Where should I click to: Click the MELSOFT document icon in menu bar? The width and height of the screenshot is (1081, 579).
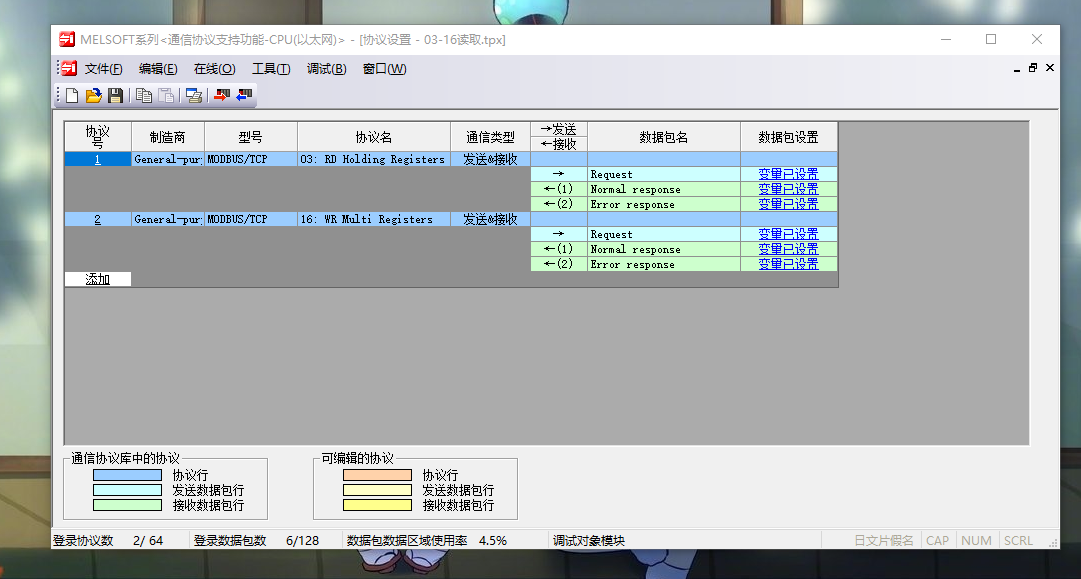pos(68,68)
